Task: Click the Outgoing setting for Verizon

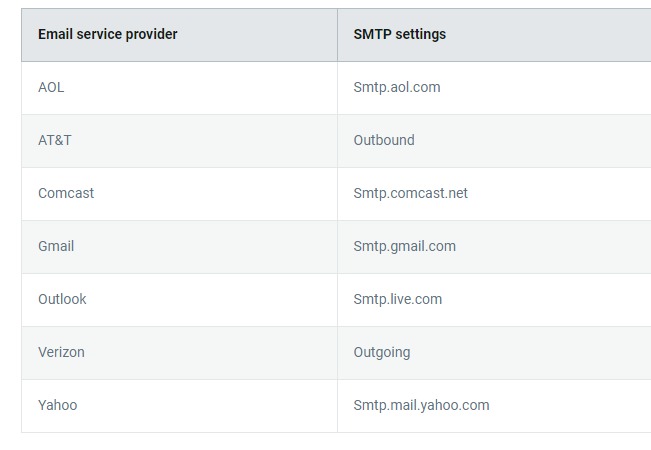Action: (x=382, y=353)
